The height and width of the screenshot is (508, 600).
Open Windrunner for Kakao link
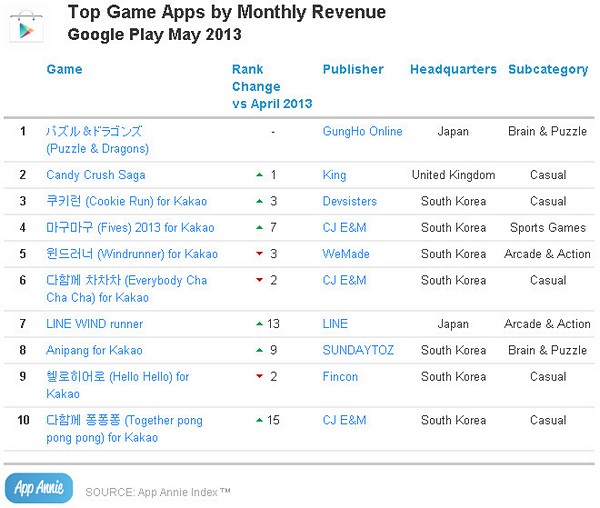point(132,254)
